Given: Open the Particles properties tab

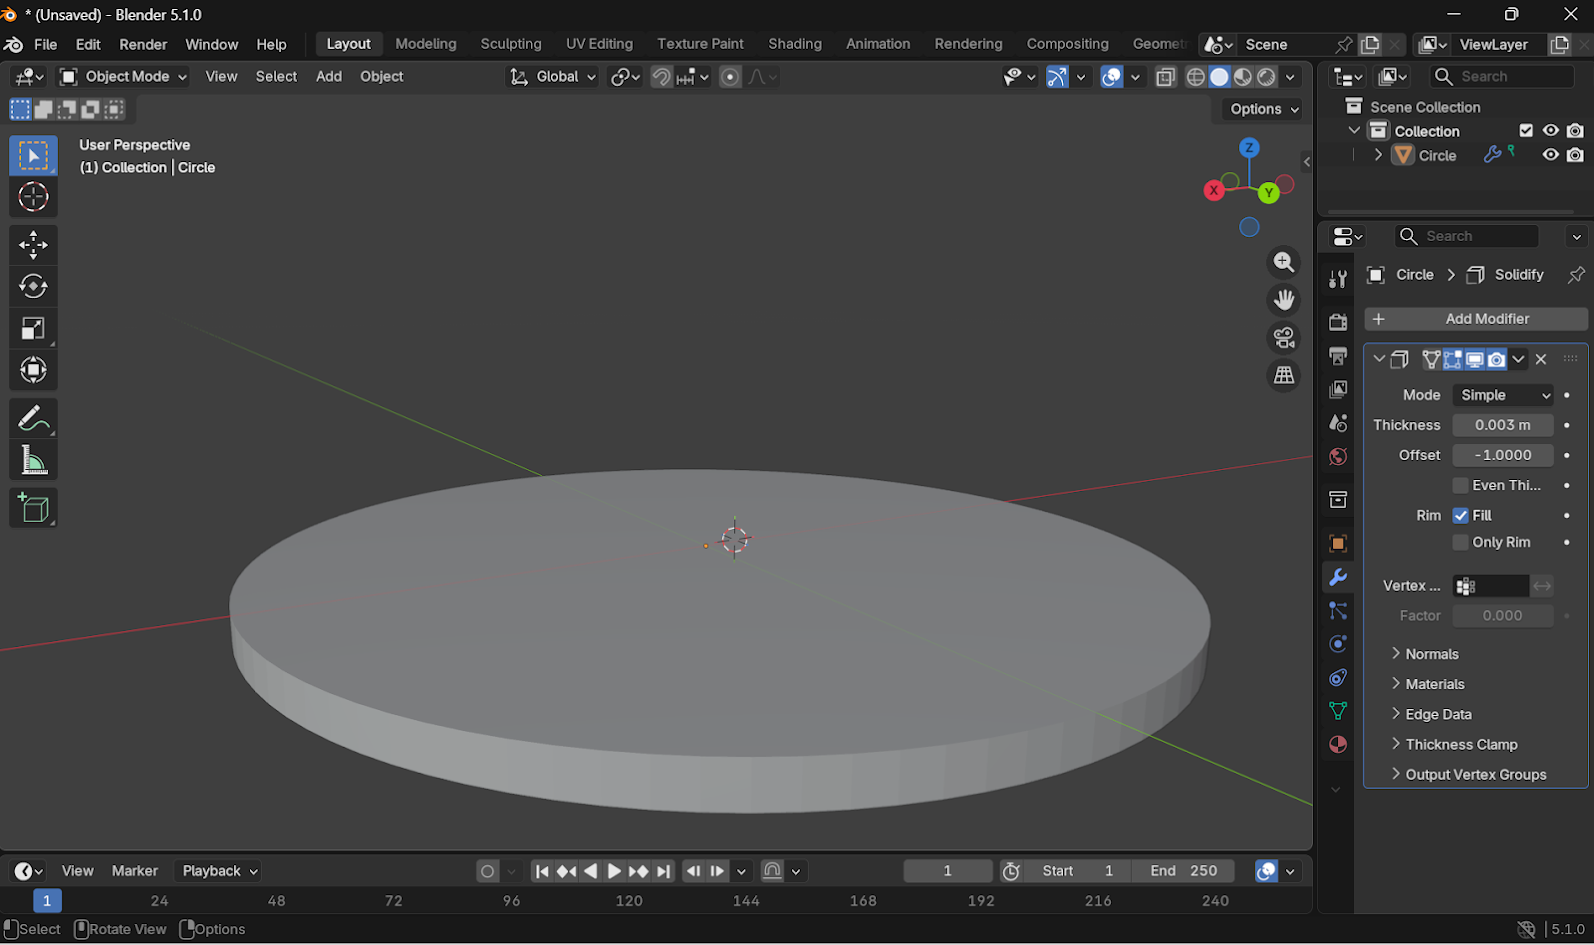Looking at the screenshot, I should [1338, 611].
